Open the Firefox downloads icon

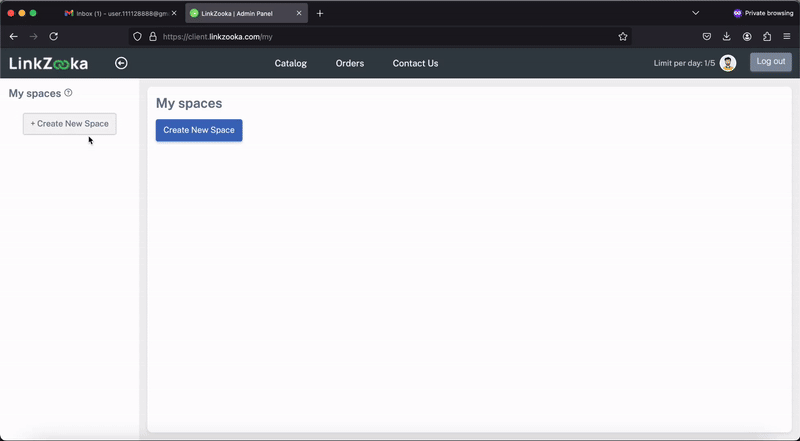point(727,37)
